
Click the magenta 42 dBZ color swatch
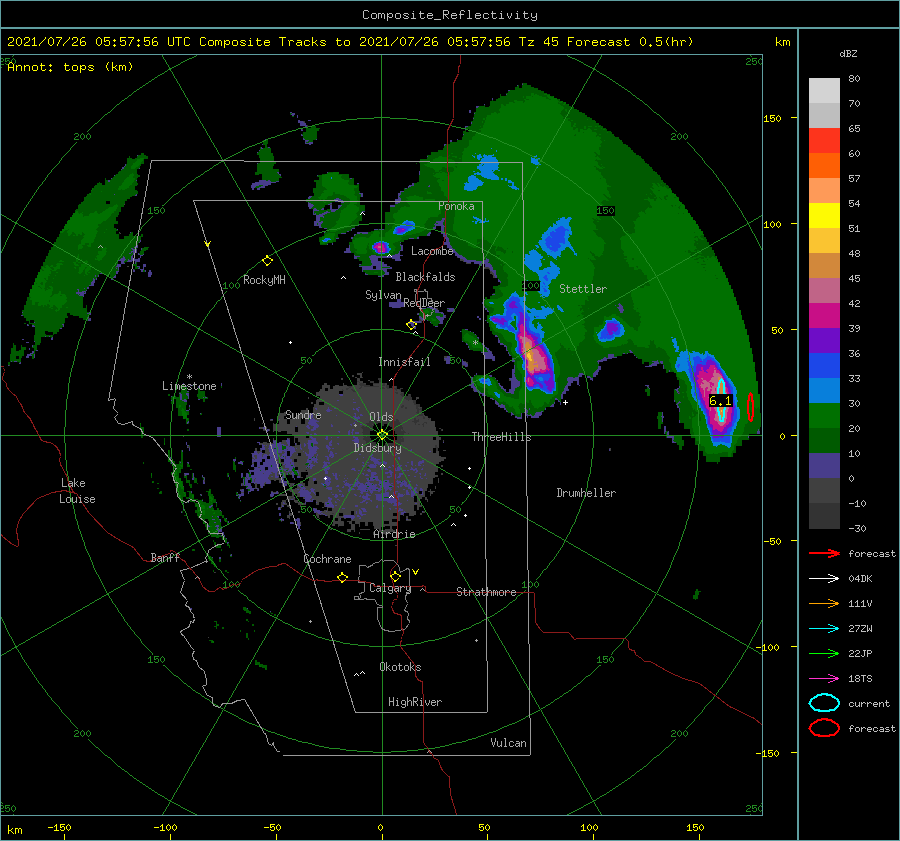[x=824, y=315]
